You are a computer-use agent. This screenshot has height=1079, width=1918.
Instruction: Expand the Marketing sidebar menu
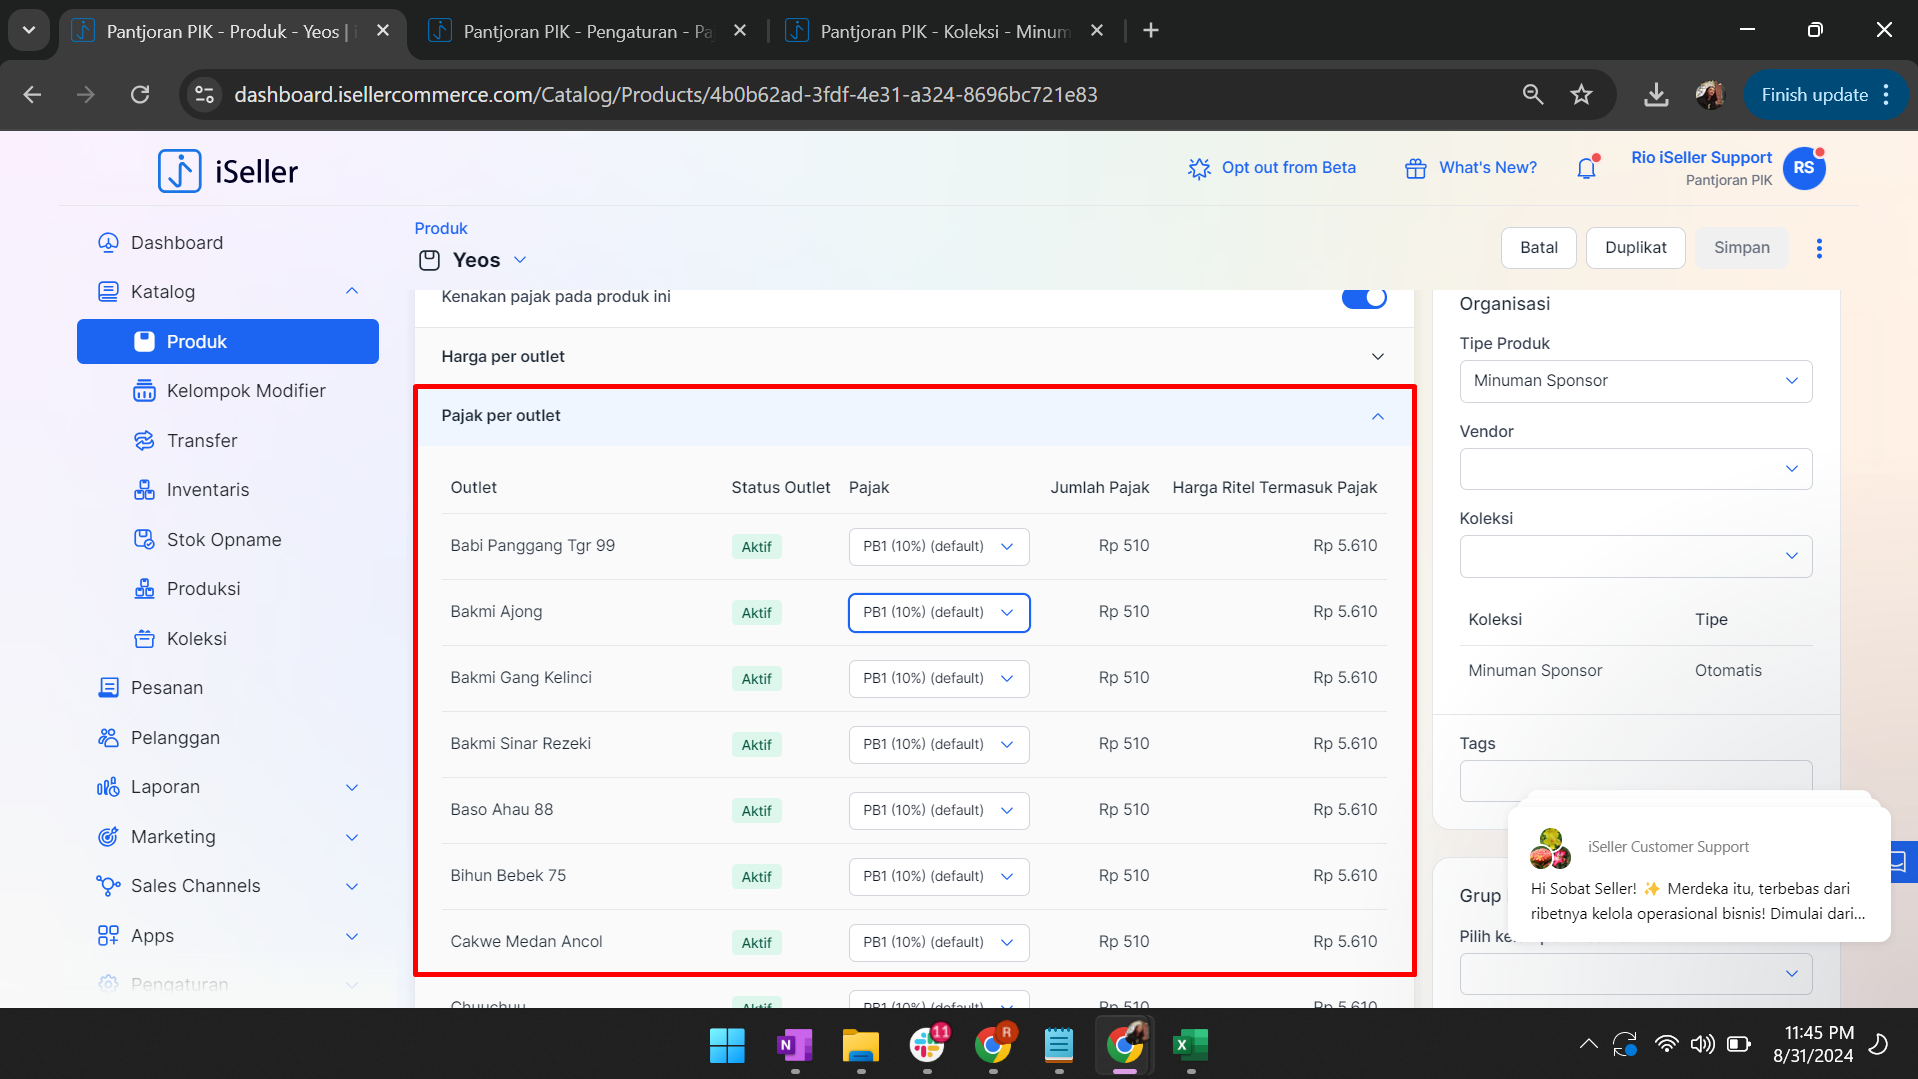coord(352,837)
